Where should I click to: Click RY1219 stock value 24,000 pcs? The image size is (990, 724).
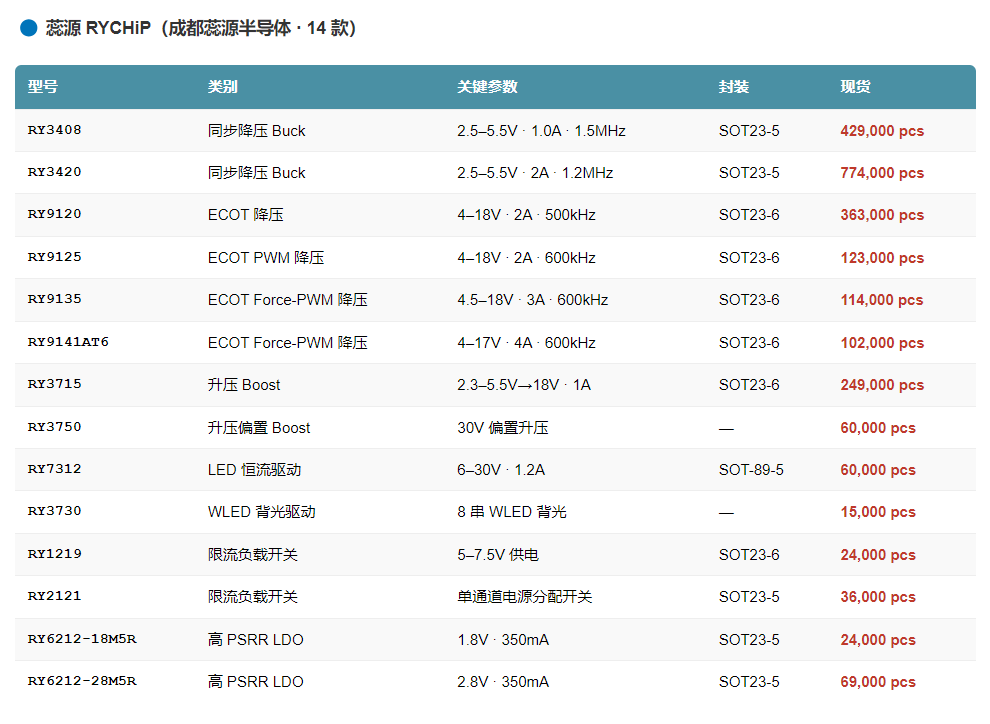coord(878,555)
